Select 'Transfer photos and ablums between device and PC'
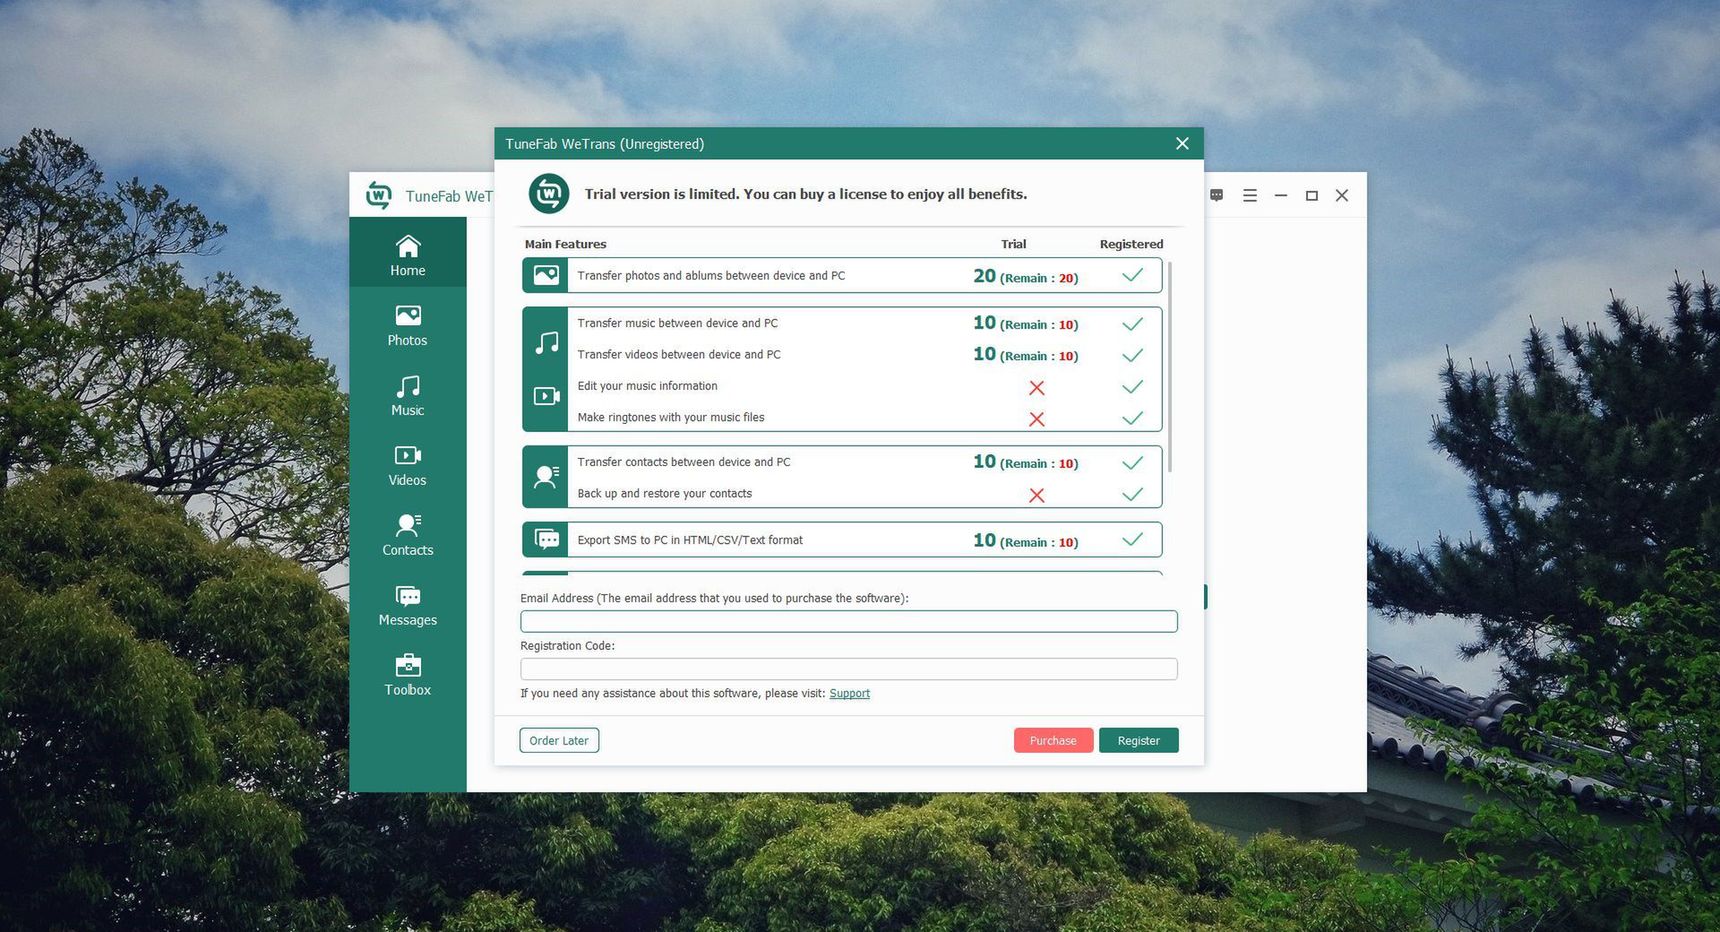The image size is (1720, 932). (711, 276)
